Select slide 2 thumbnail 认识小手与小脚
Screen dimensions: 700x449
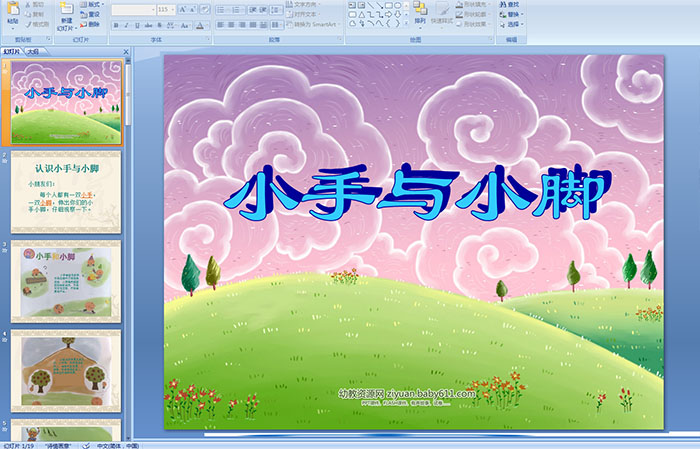[x=66, y=192]
